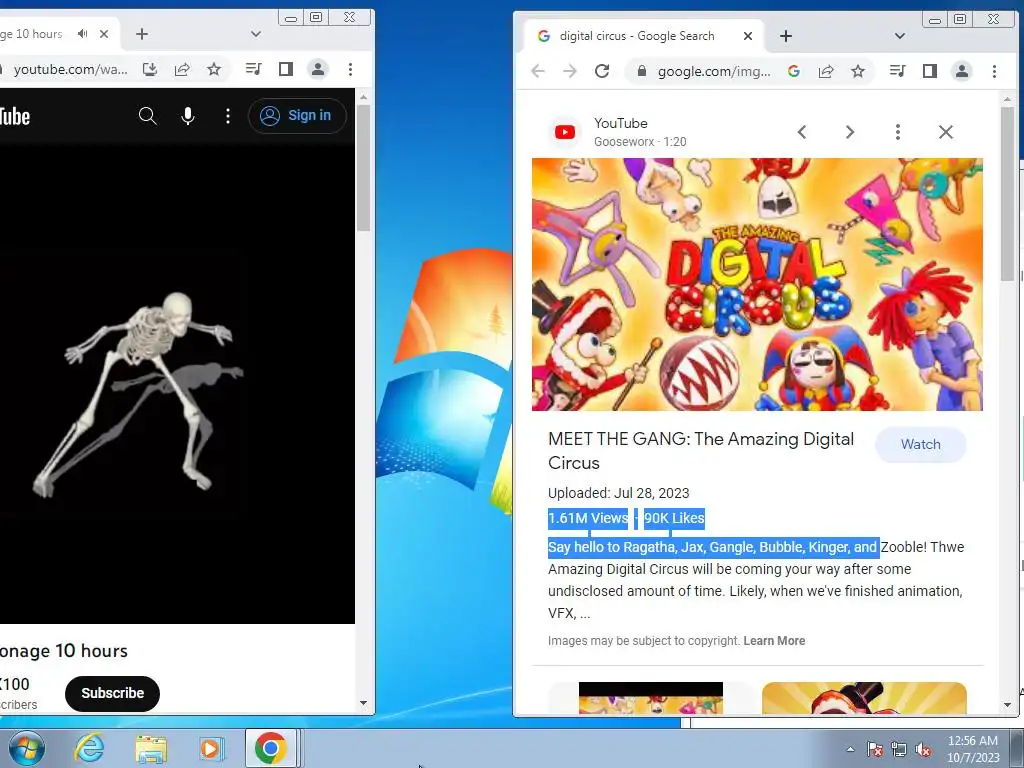Close the image preview panel
Screen dimensions: 1024x768
click(x=946, y=133)
